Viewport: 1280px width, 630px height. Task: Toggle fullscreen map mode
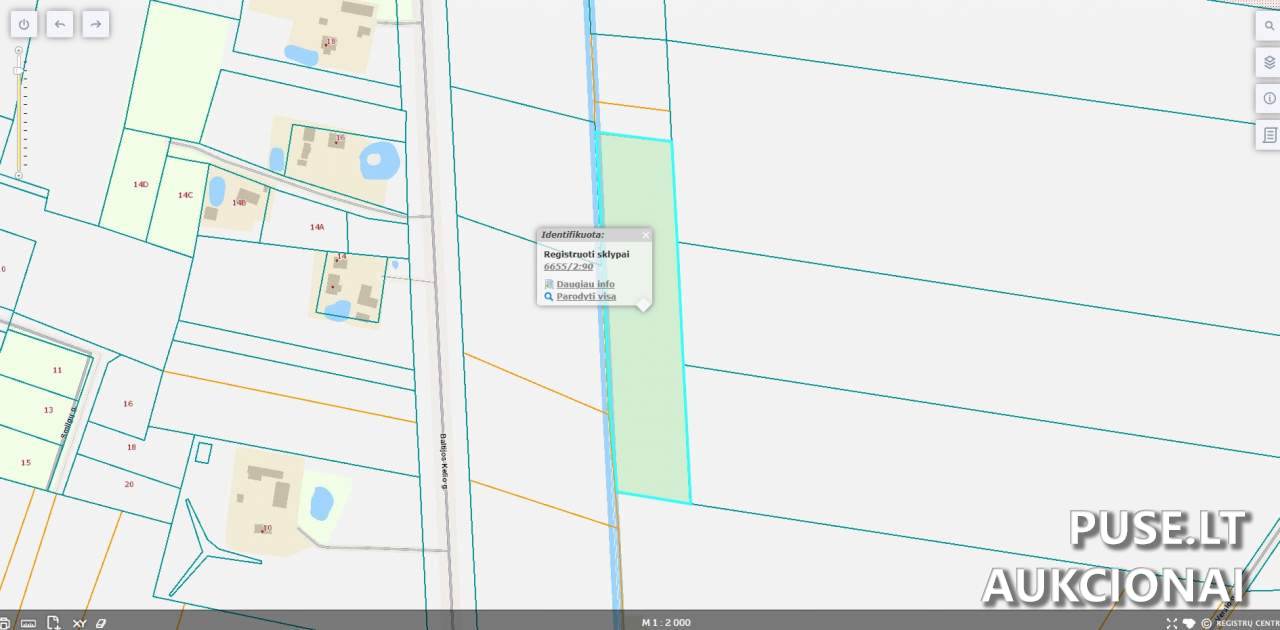1172,623
